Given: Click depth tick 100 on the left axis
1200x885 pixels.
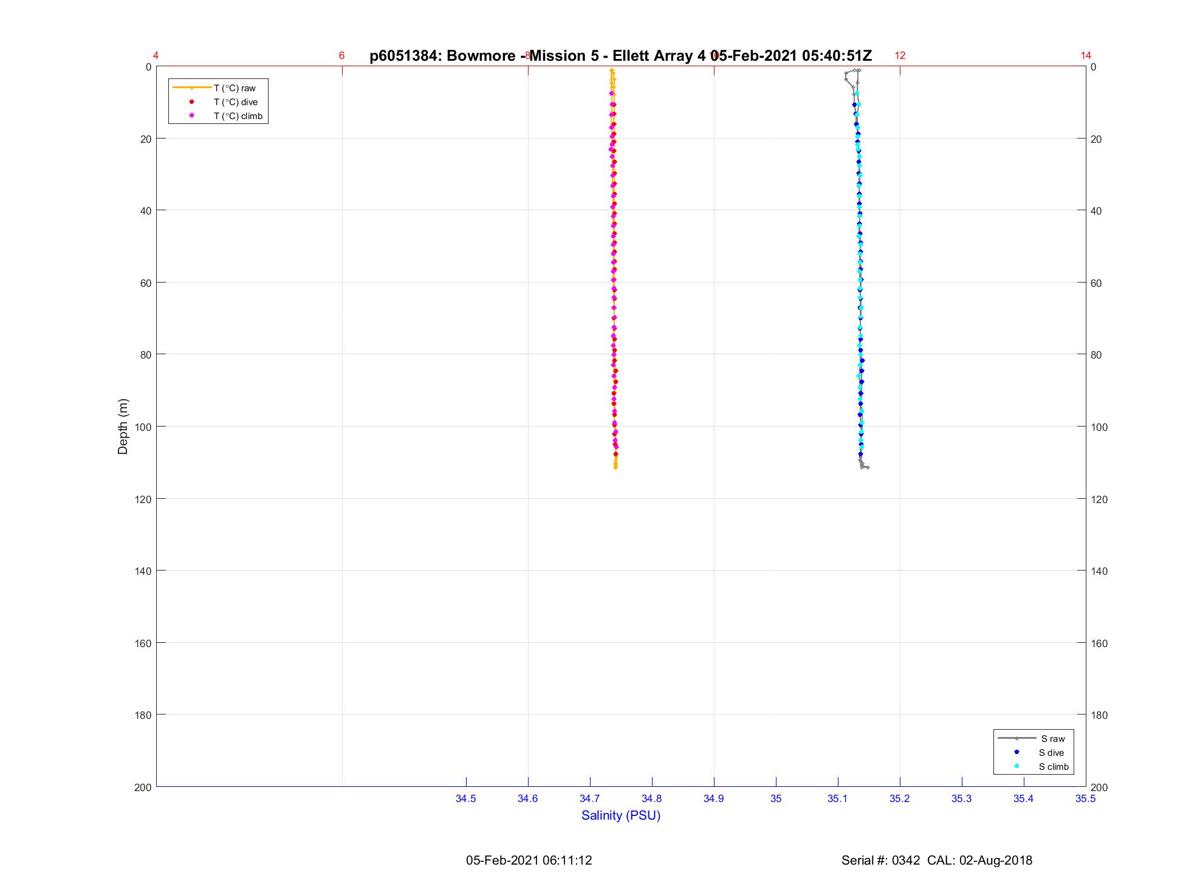Looking at the screenshot, I should click(142, 427).
